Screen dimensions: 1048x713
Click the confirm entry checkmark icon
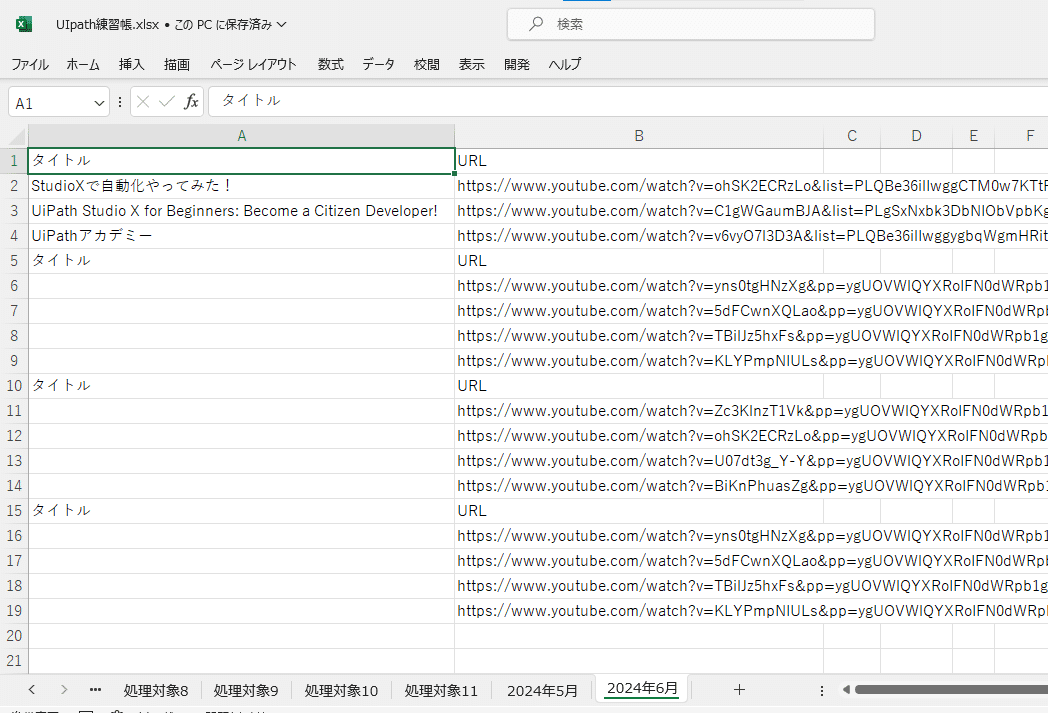point(166,102)
